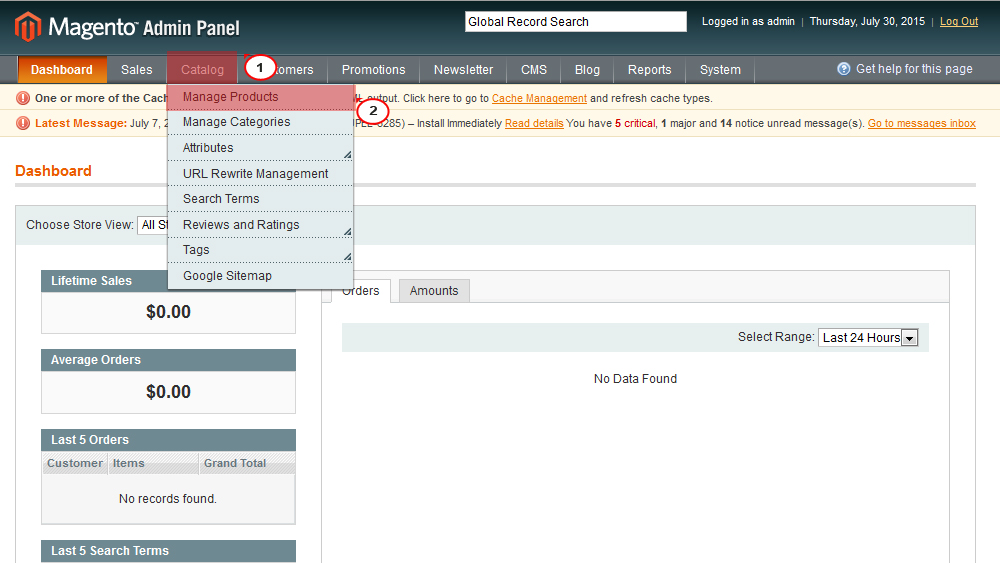This screenshot has width=1000, height=563.
Task: Expand the Tags submenu
Action: point(260,250)
